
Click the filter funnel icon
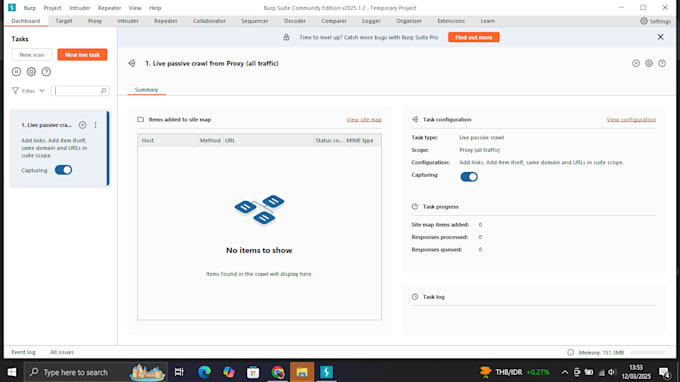tap(15, 91)
